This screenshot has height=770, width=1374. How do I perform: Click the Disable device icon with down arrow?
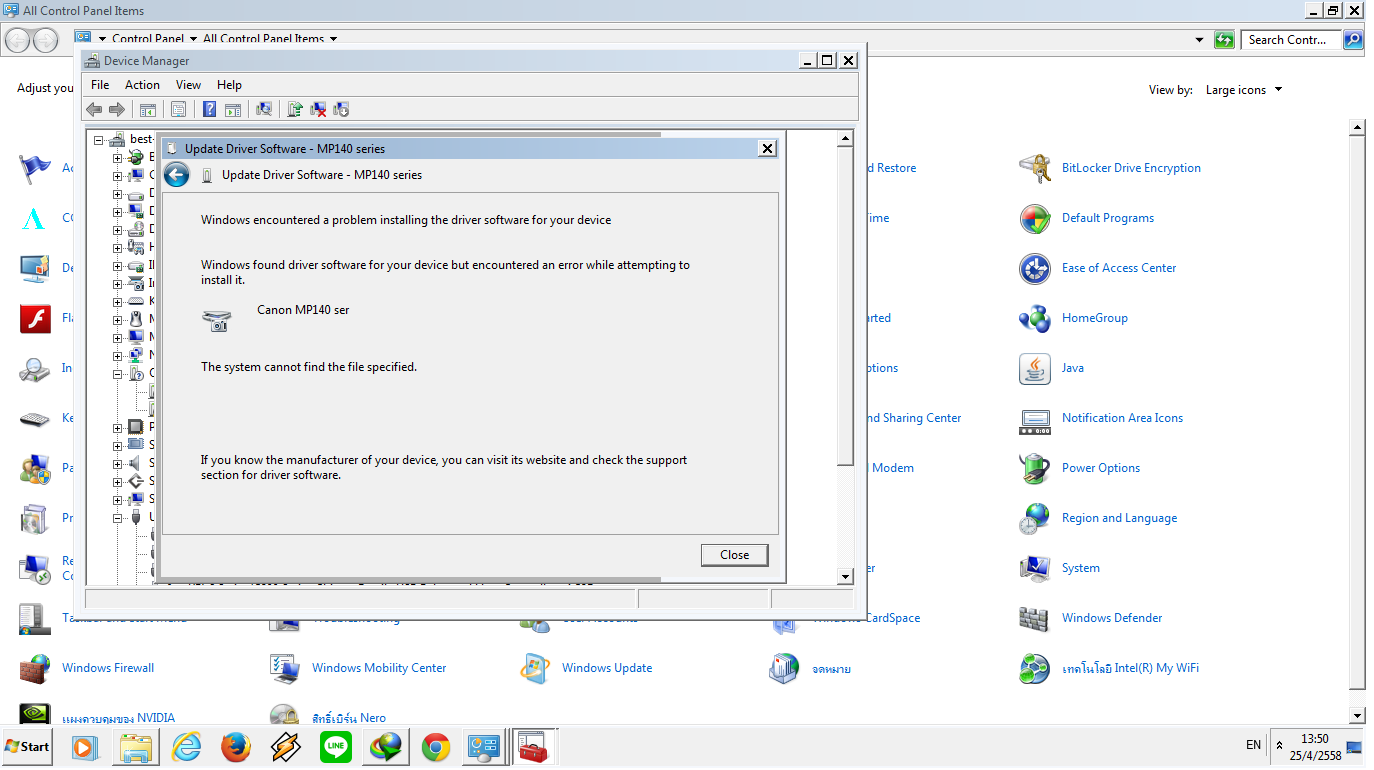click(x=341, y=109)
